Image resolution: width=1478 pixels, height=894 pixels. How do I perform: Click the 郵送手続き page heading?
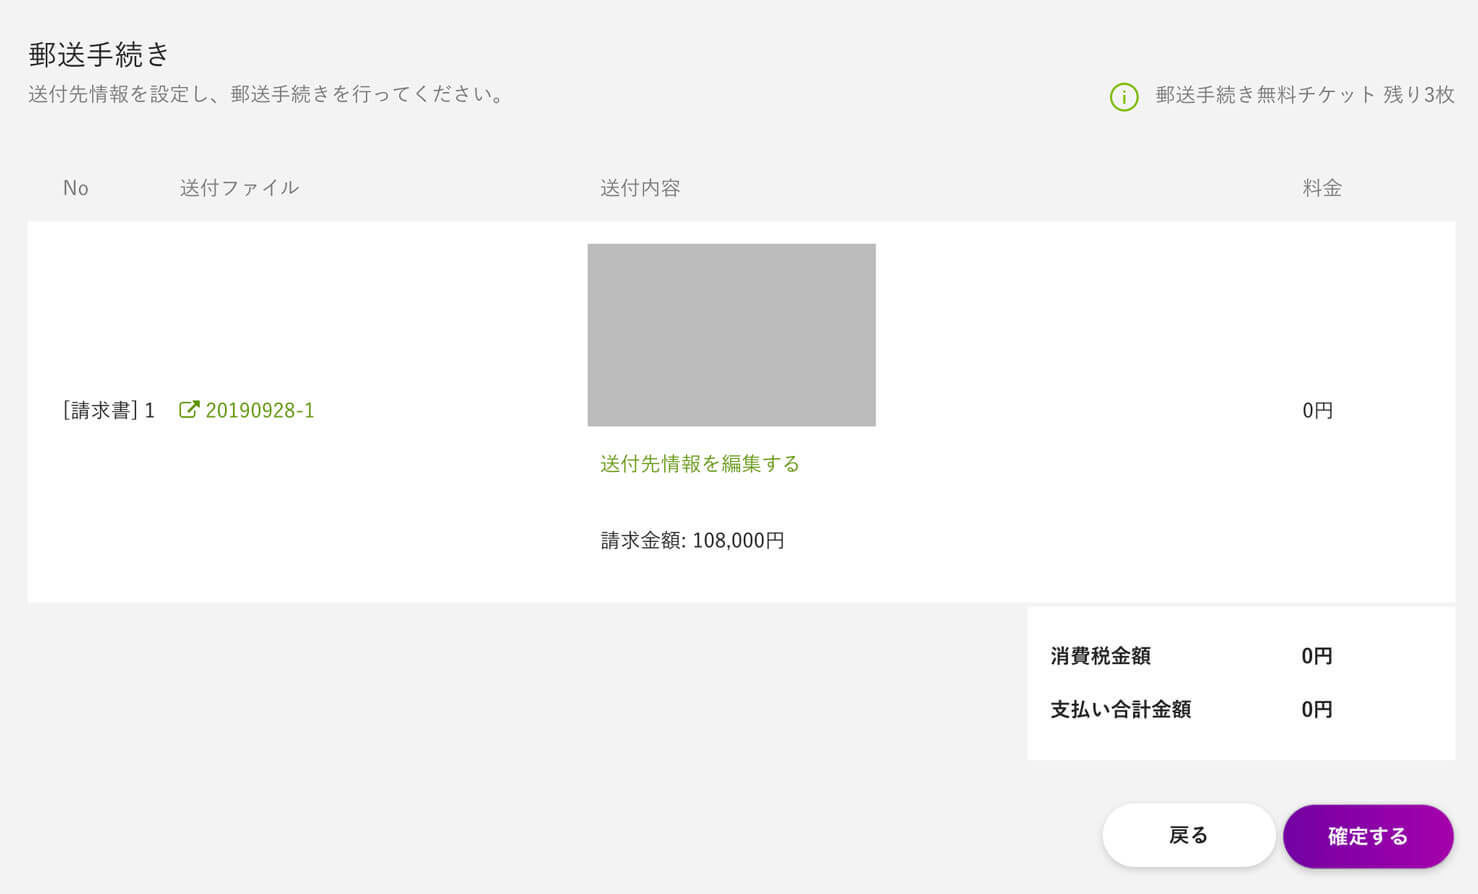point(99,54)
